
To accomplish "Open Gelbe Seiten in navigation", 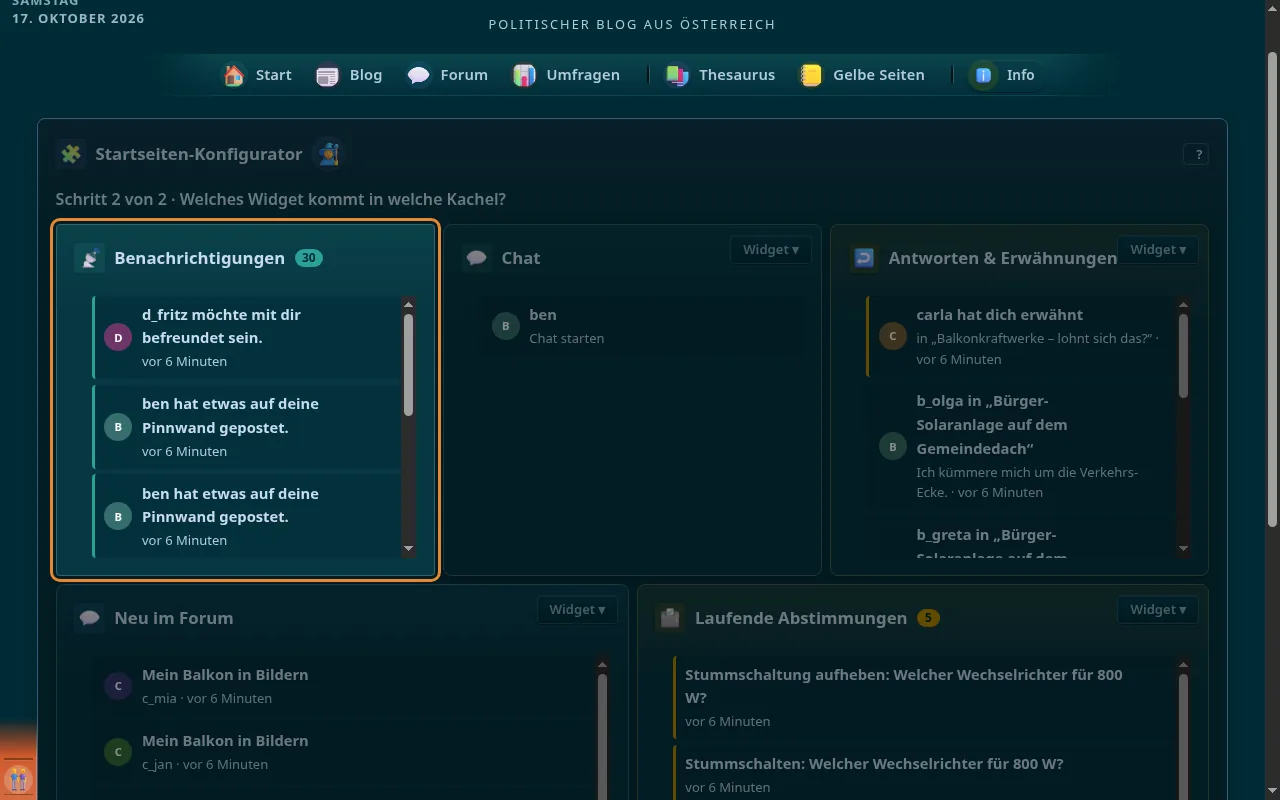I will pos(862,75).
